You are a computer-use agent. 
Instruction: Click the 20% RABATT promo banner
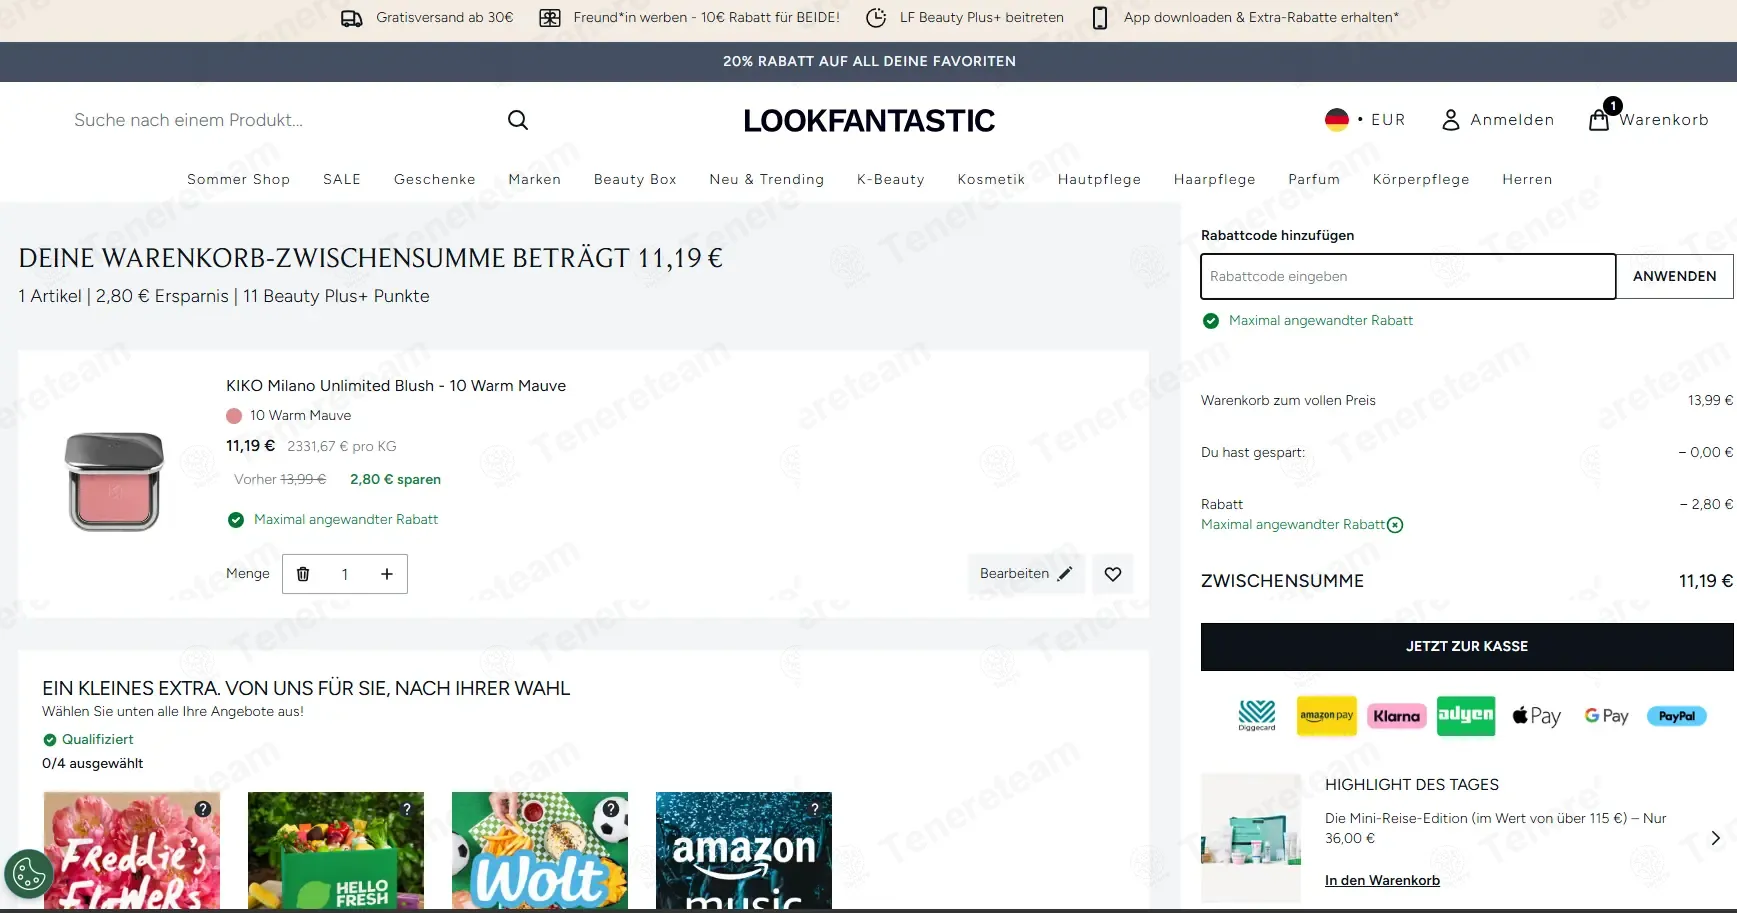coord(868,61)
